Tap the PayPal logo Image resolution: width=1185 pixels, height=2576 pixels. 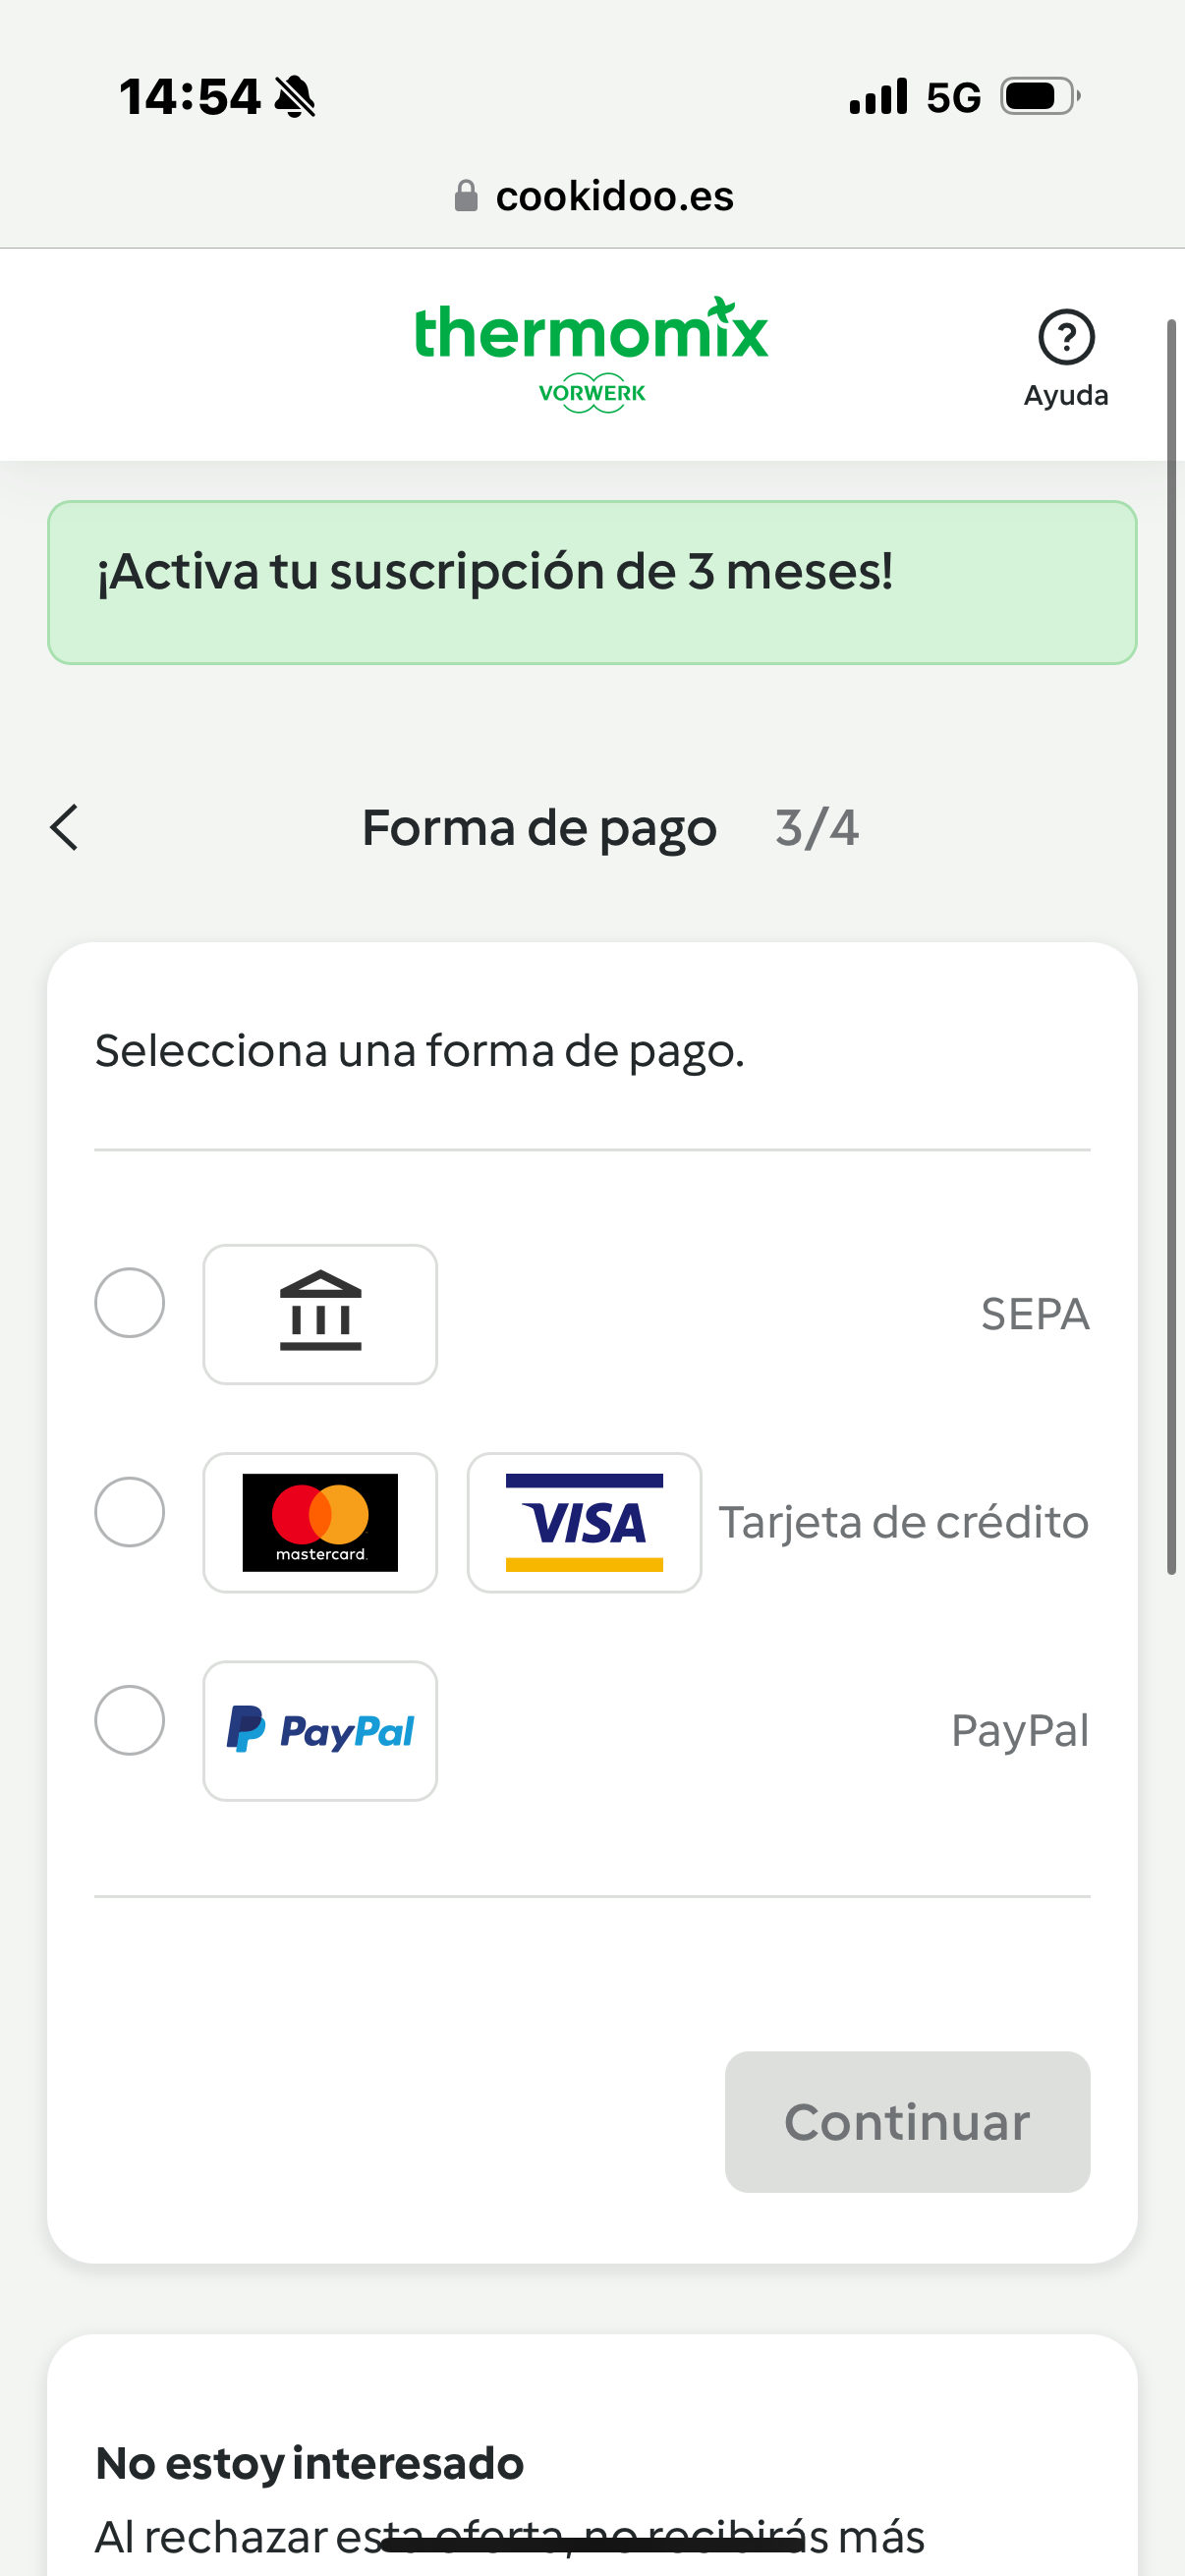[x=320, y=1730]
